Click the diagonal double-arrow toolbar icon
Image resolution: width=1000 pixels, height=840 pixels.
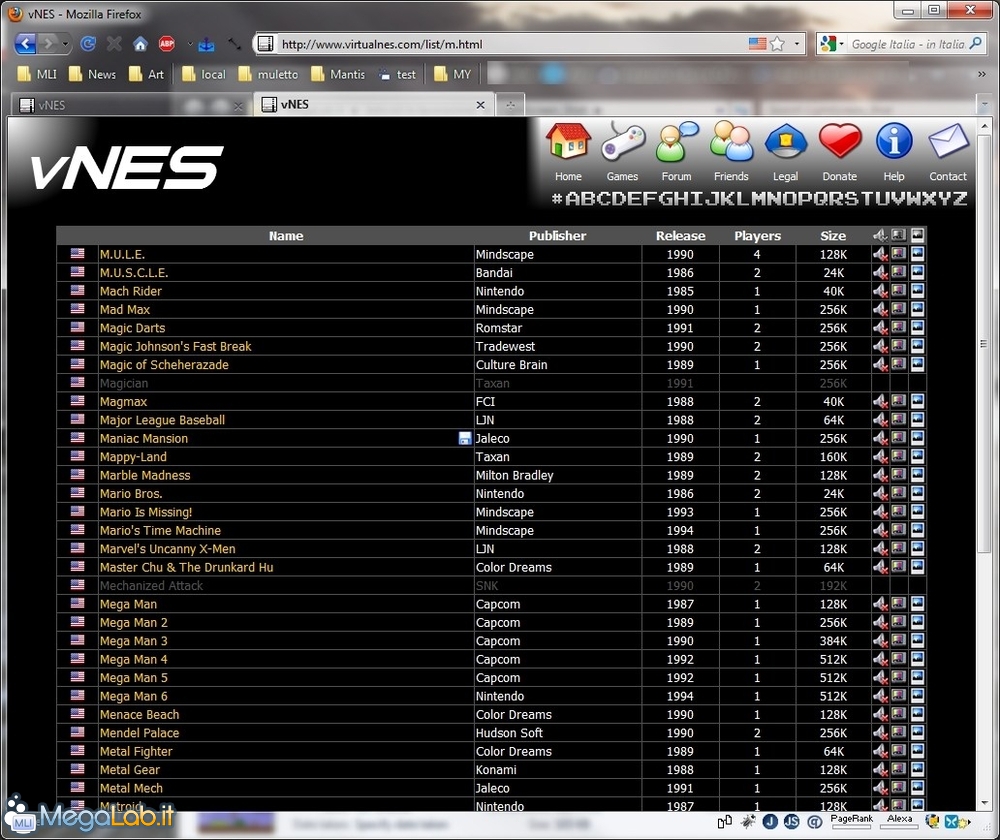coord(235,43)
